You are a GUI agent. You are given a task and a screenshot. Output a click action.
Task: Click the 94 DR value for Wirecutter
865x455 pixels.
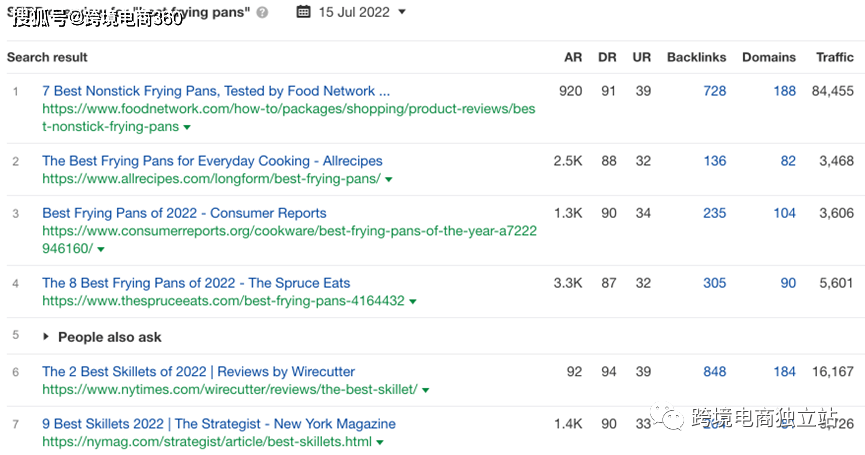pos(608,371)
